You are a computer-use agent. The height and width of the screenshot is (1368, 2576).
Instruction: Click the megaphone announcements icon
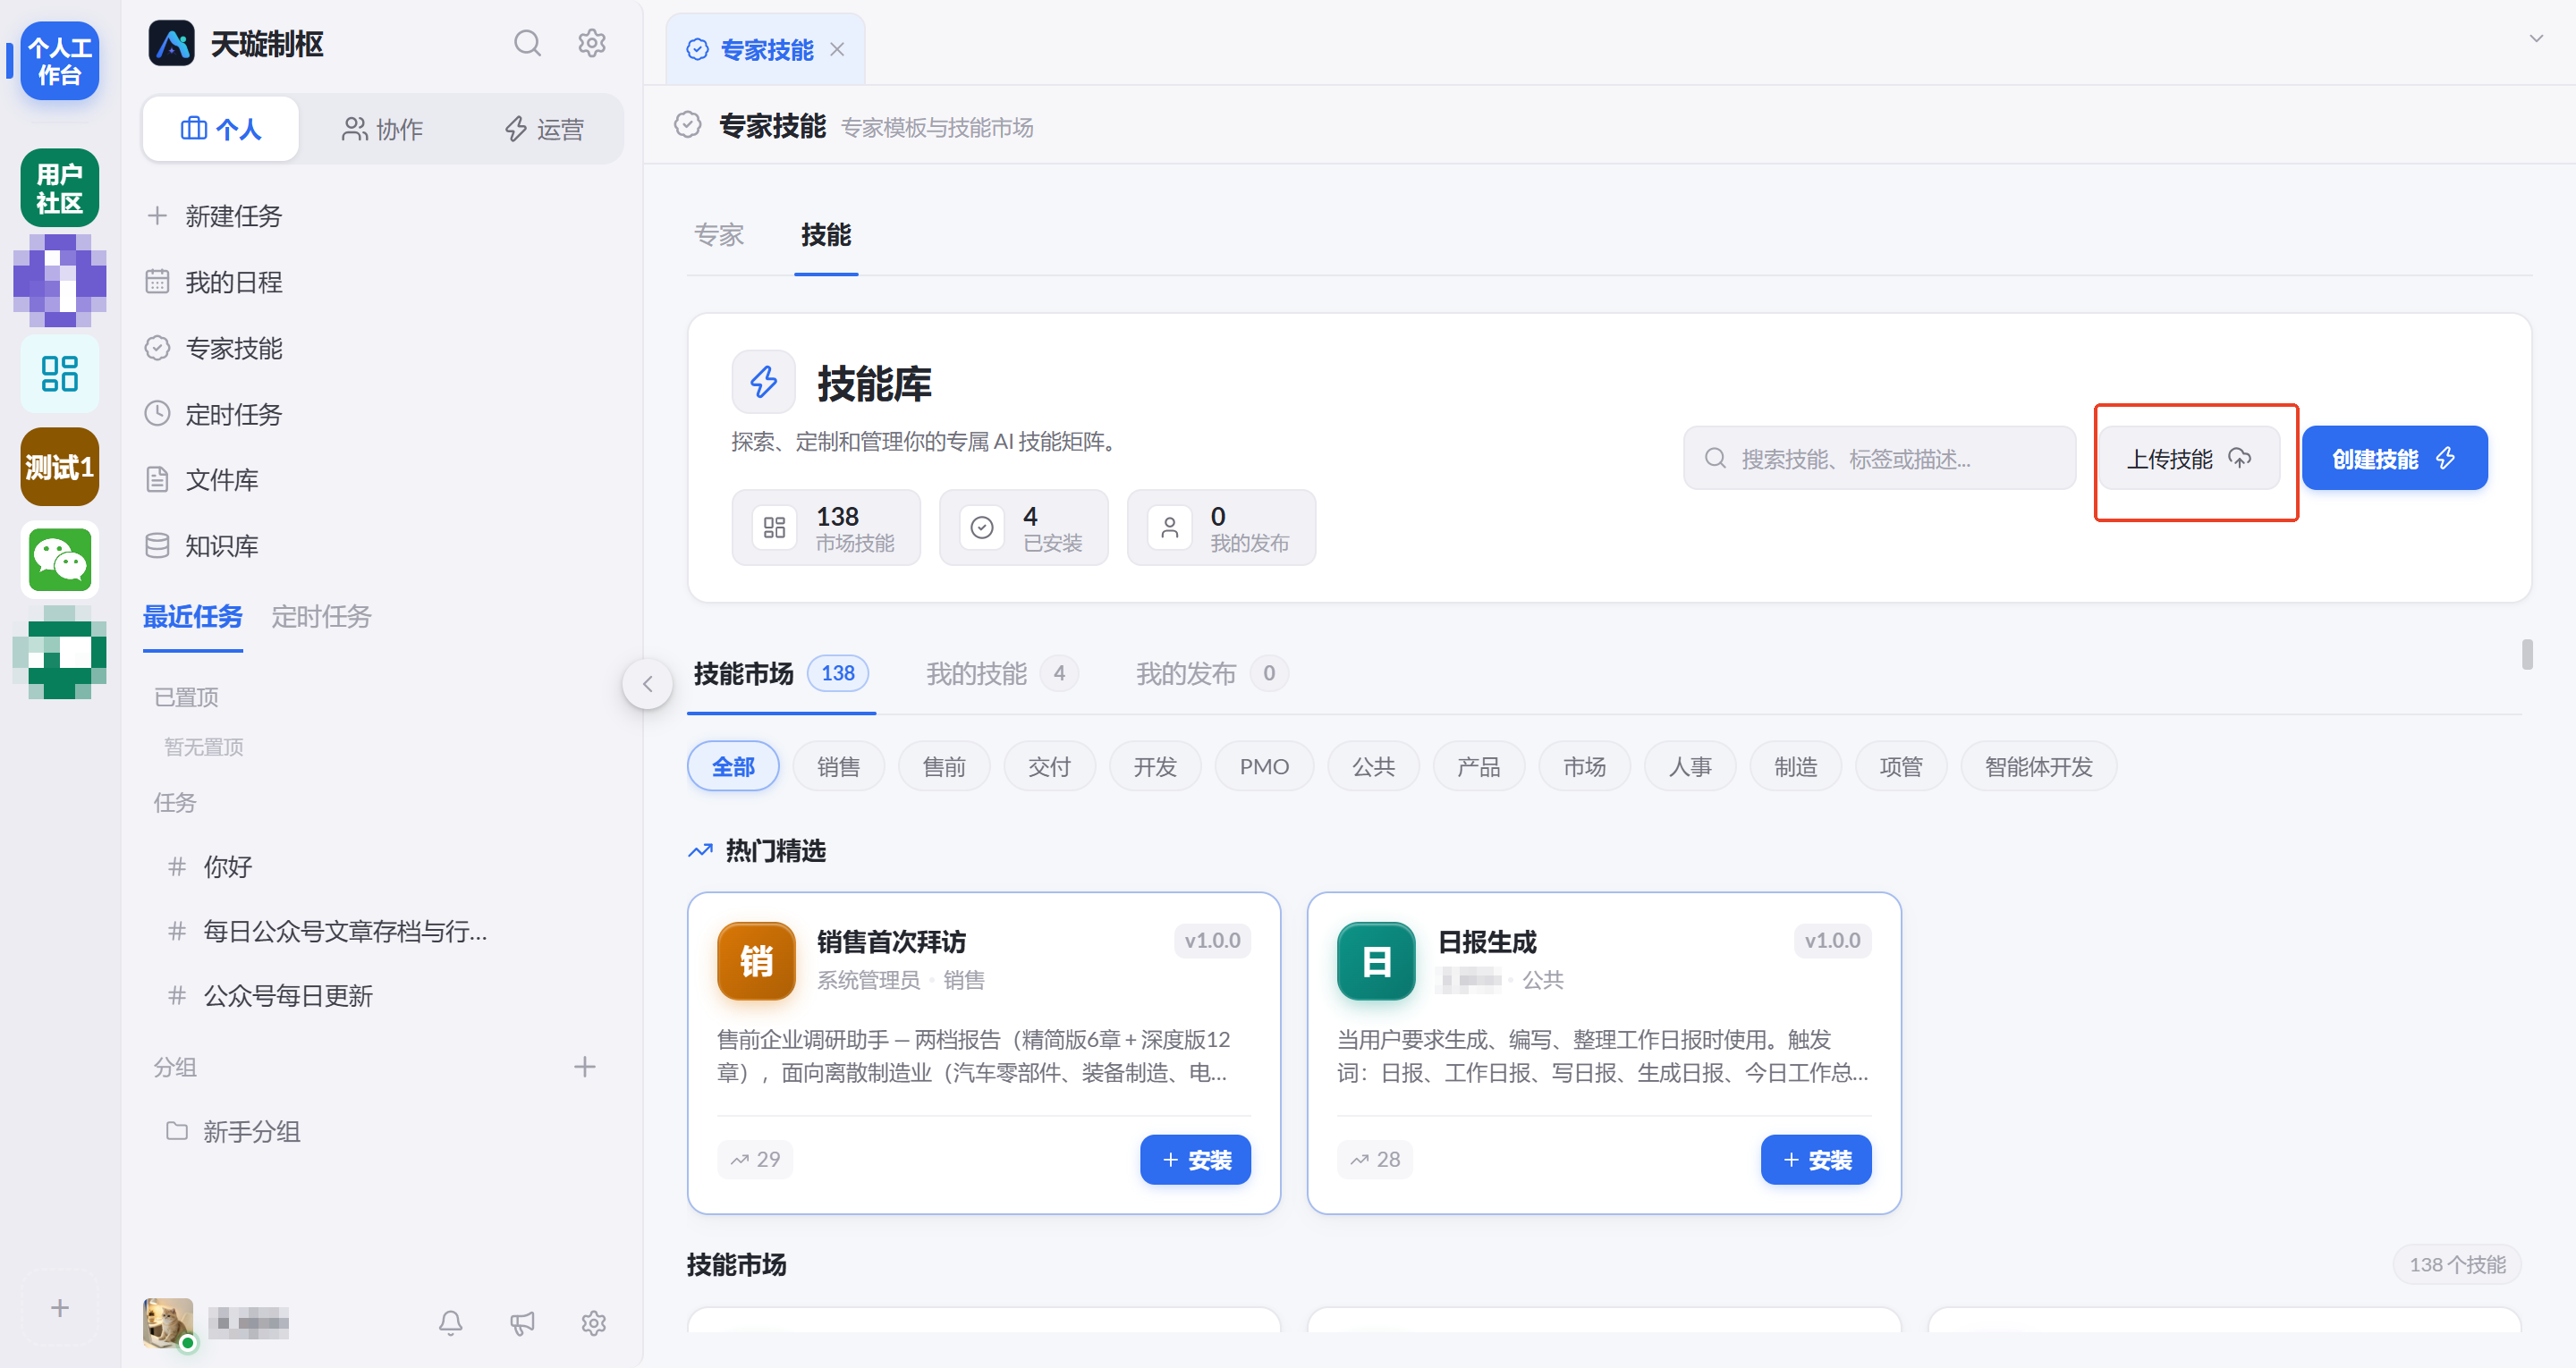click(522, 1323)
